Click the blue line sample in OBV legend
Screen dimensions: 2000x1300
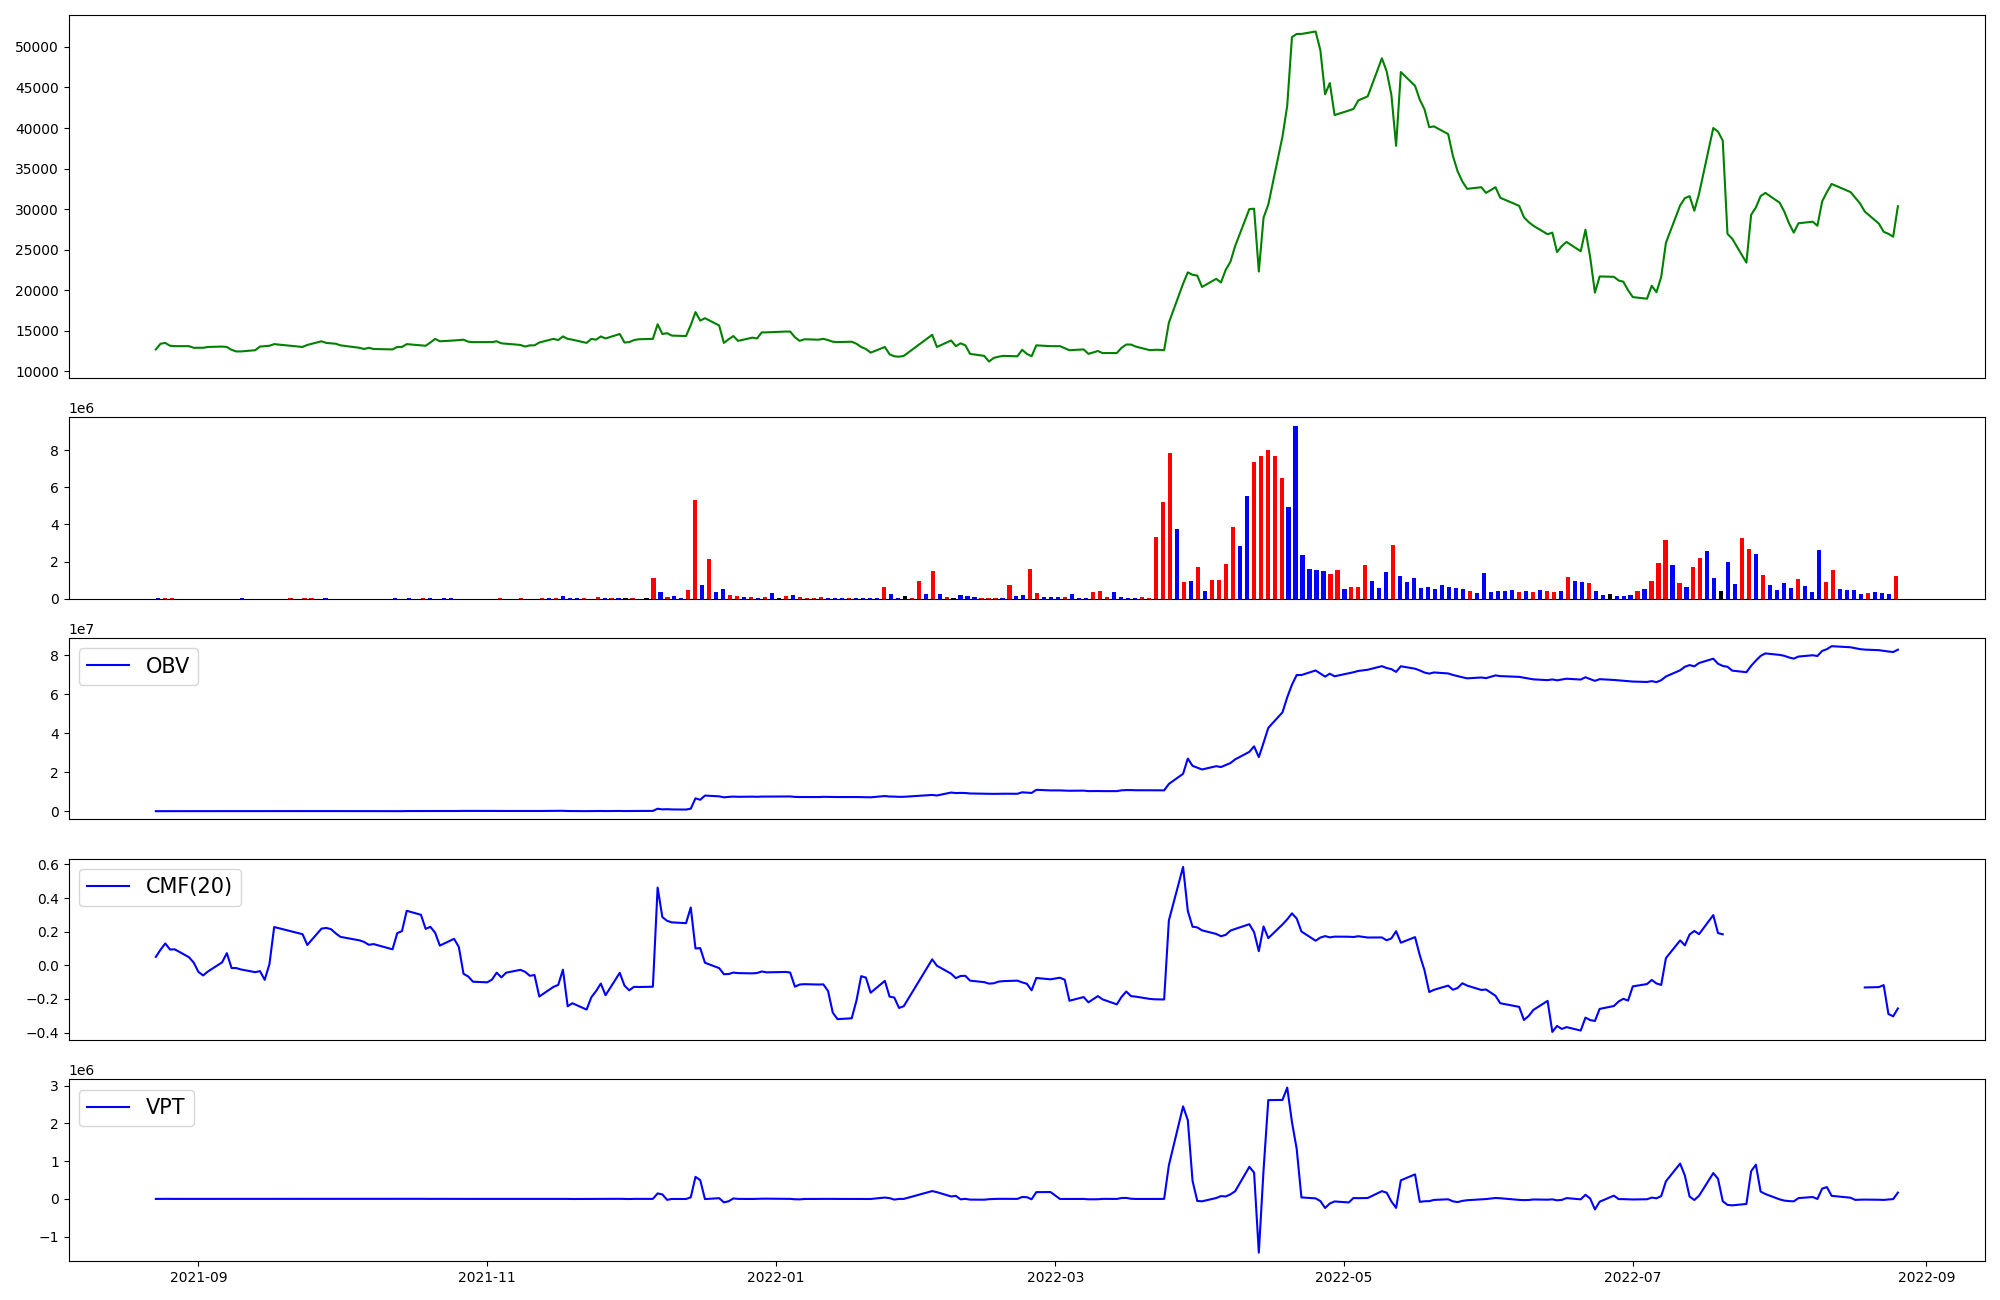pos(109,666)
